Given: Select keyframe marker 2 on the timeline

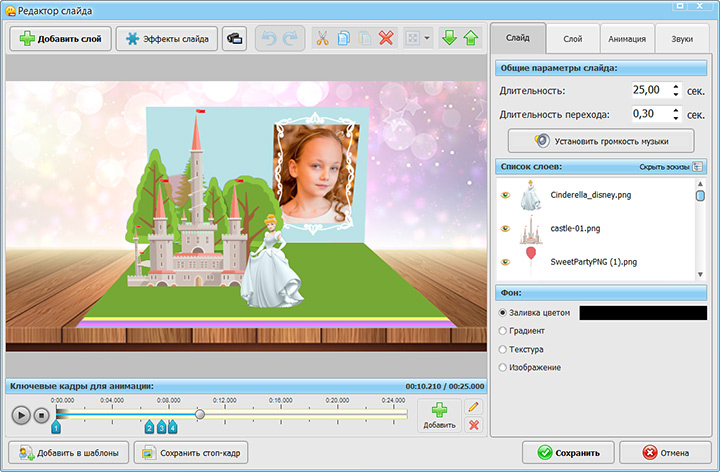Looking at the screenshot, I should [x=149, y=427].
